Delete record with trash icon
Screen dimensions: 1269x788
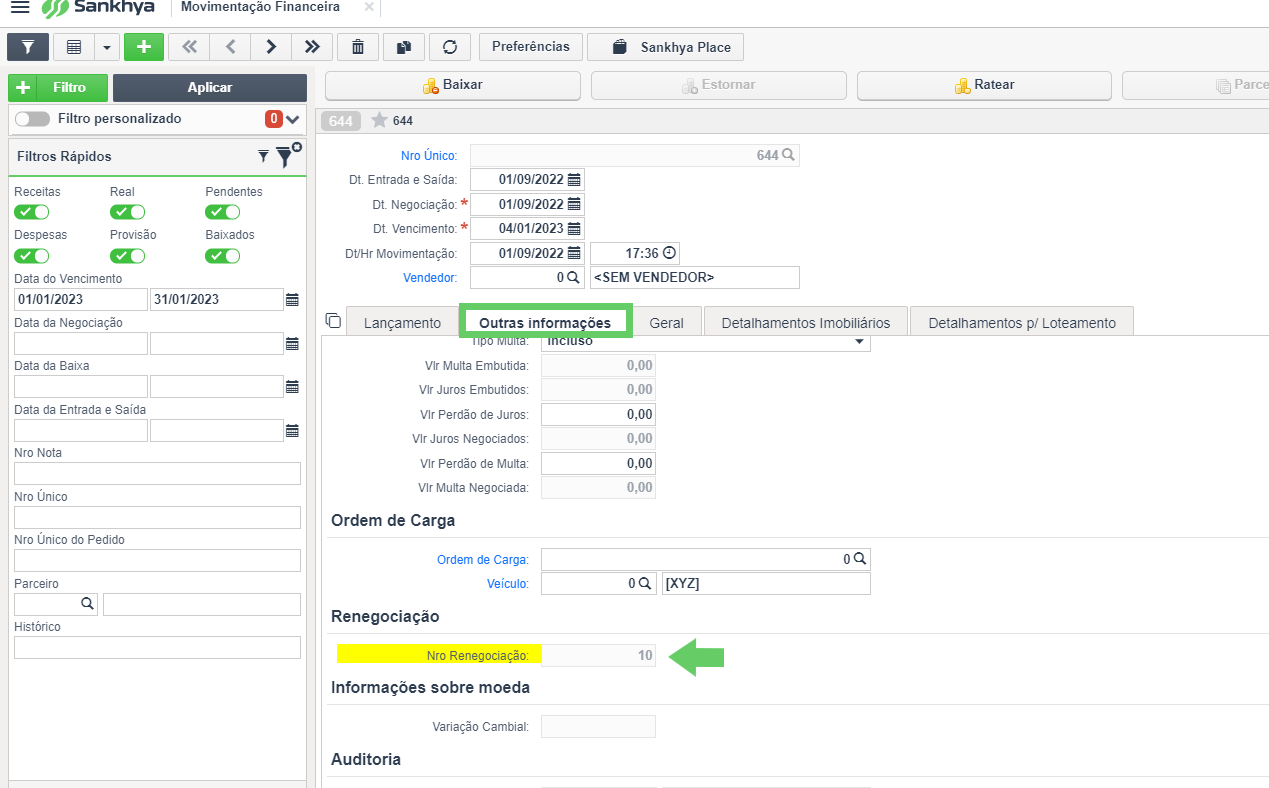pyautogui.click(x=358, y=47)
